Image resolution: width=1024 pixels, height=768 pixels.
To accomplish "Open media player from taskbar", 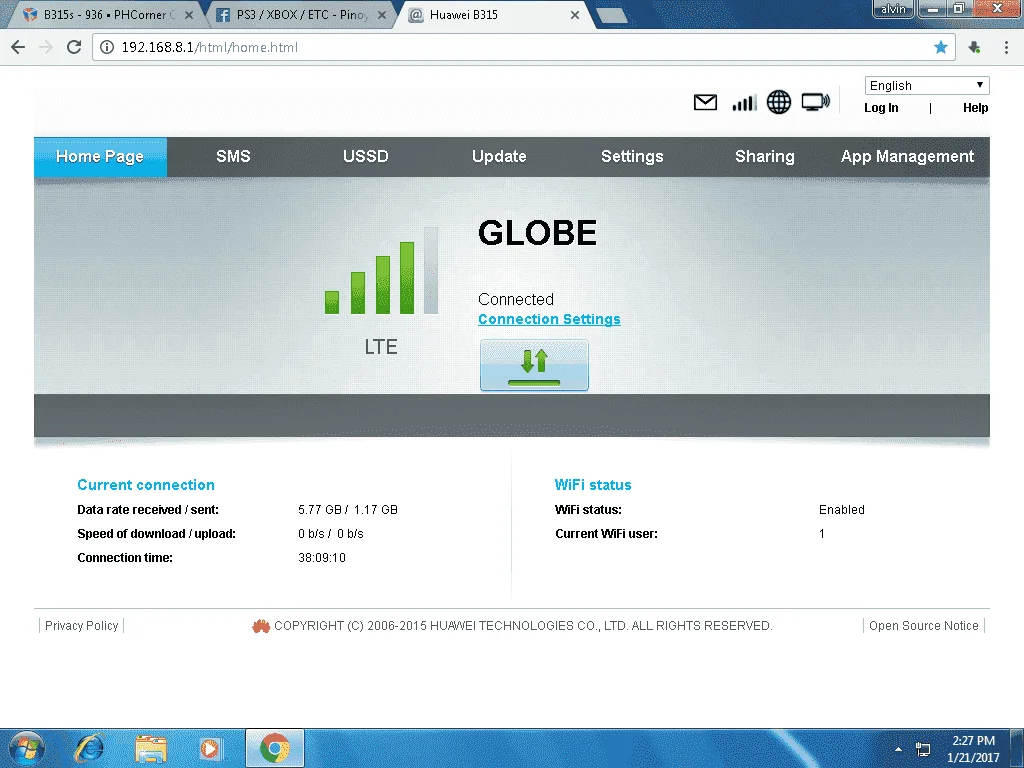I will (x=210, y=748).
